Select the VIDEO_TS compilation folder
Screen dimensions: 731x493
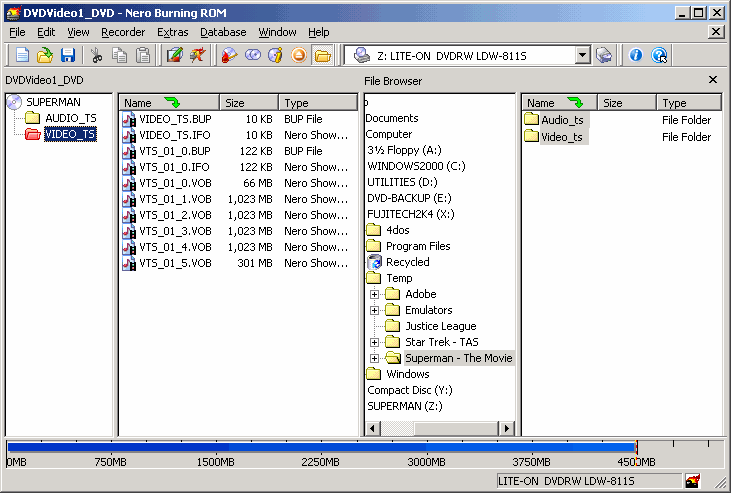coord(70,134)
